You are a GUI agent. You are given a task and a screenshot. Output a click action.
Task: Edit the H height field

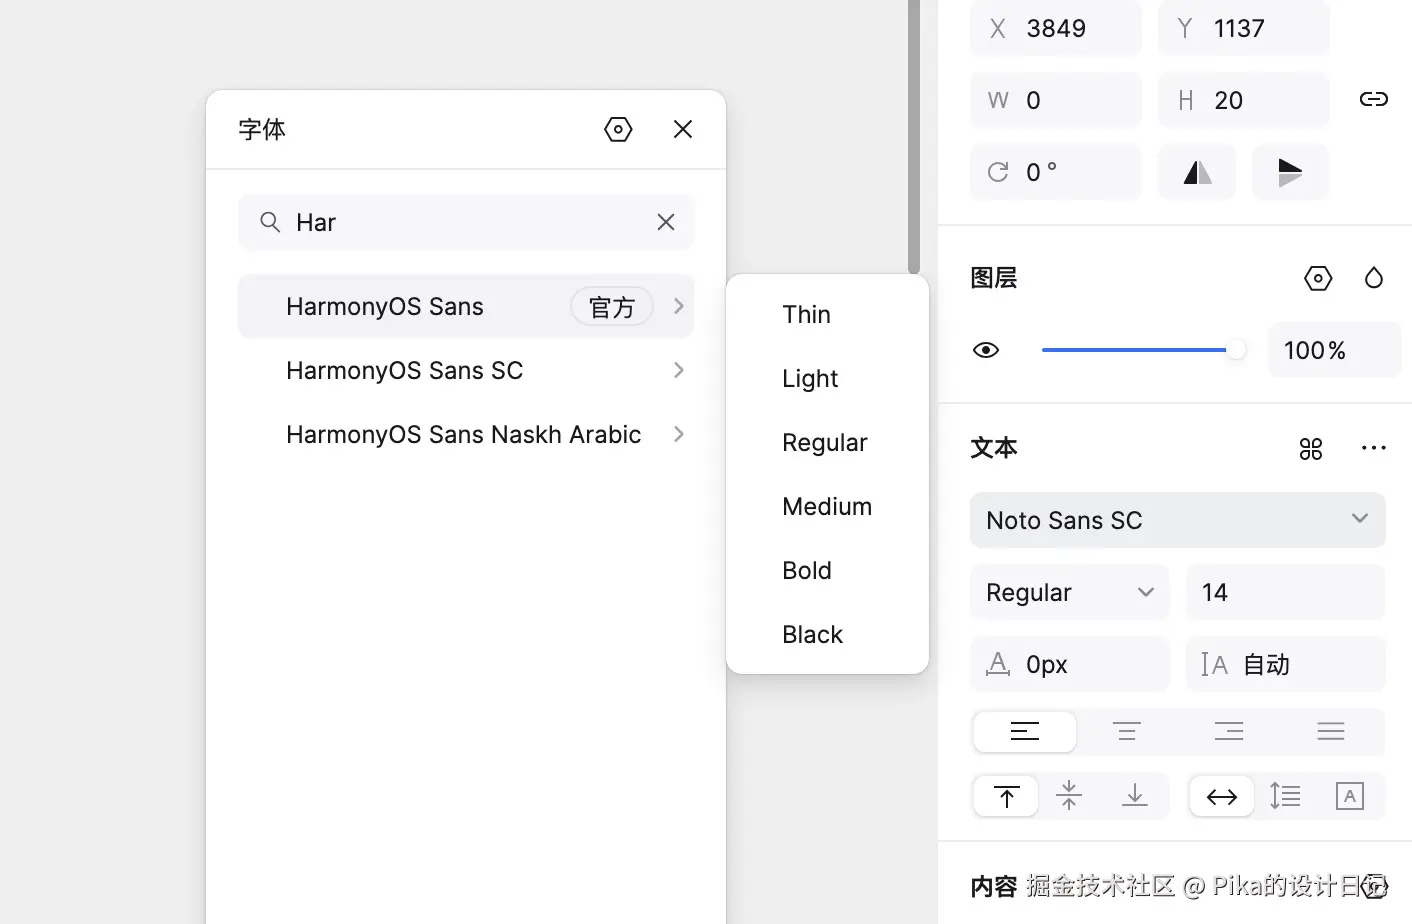pyautogui.click(x=1244, y=100)
